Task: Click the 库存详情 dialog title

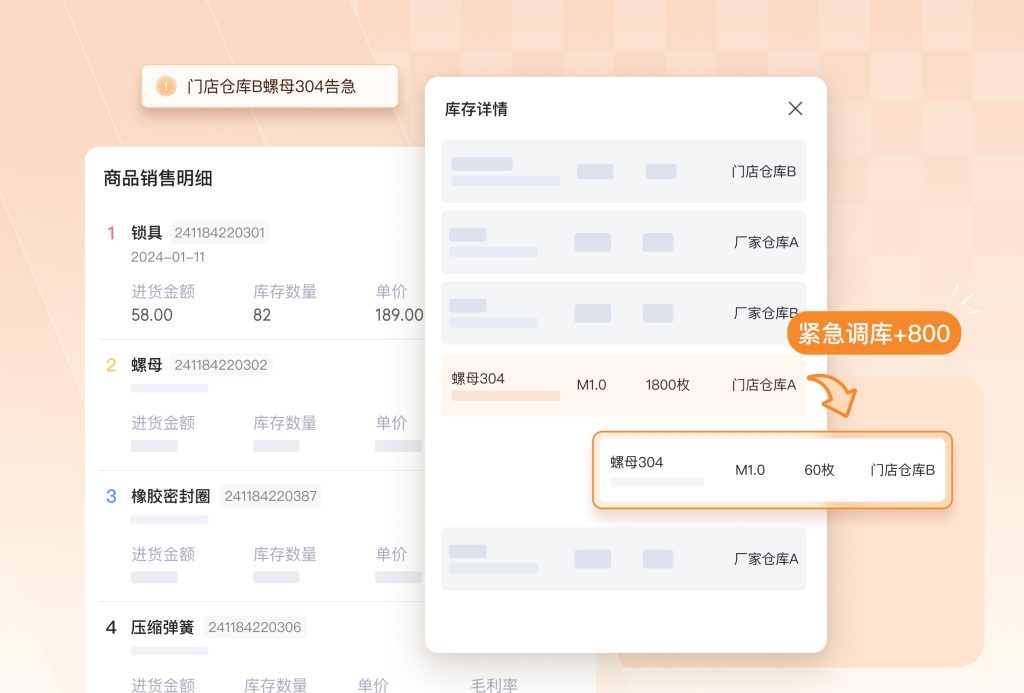Action: tap(476, 109)
